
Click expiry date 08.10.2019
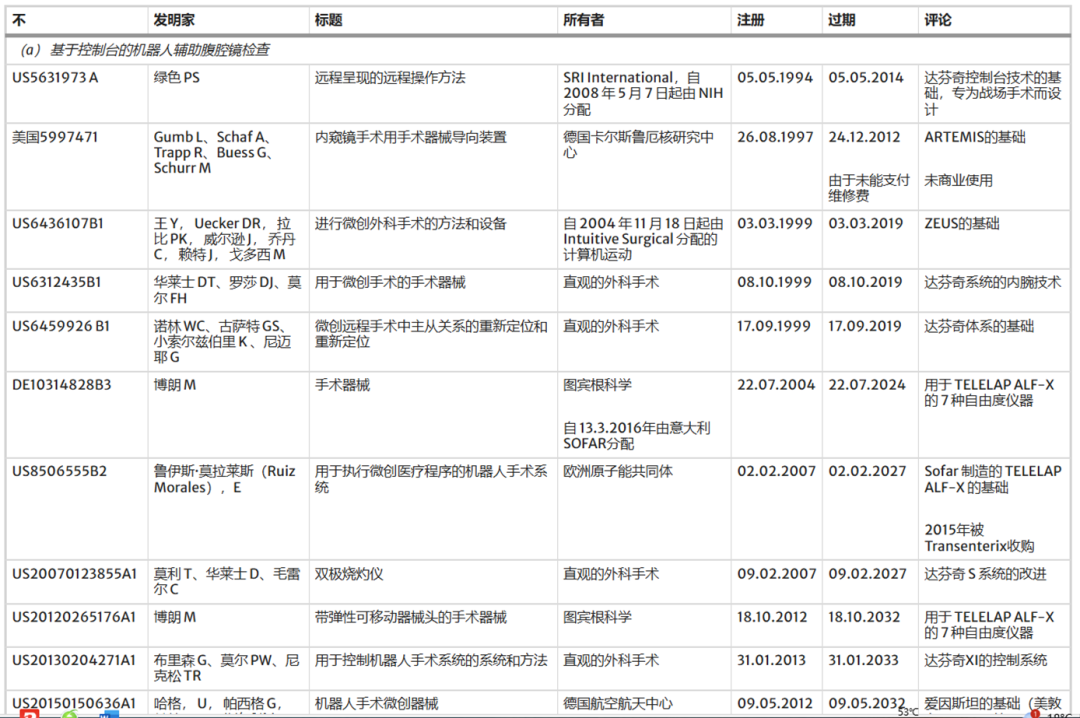(865, 282)
